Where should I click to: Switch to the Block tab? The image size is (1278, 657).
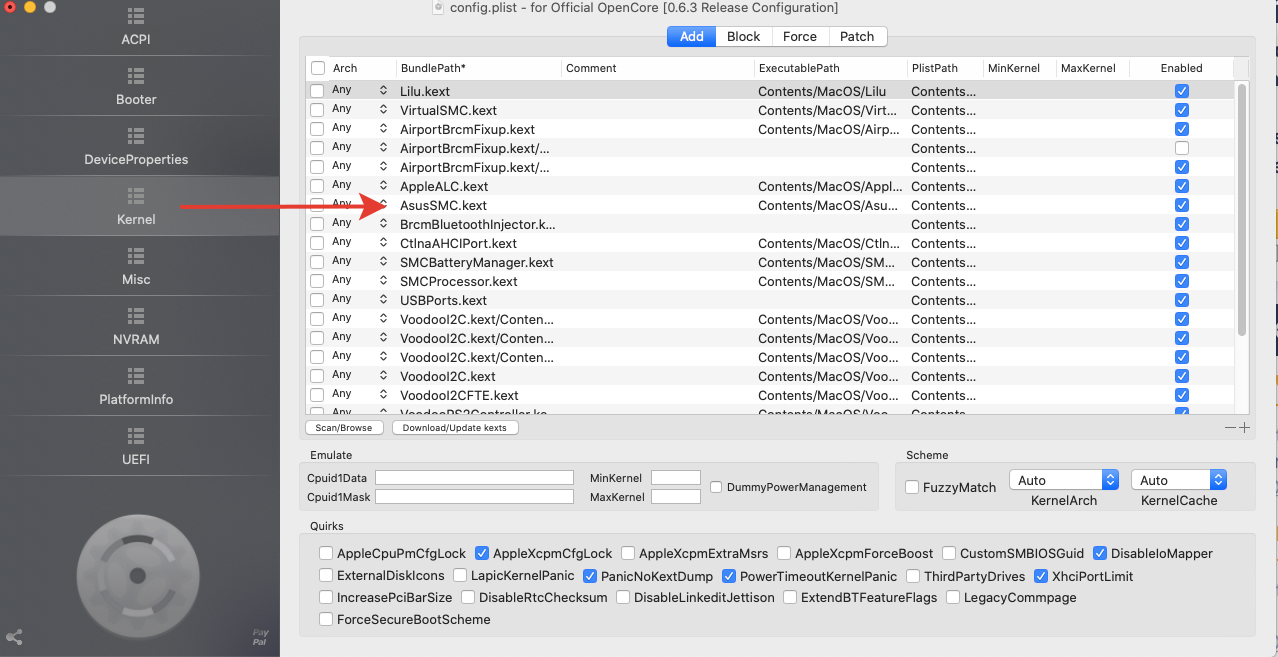(743, 36)
